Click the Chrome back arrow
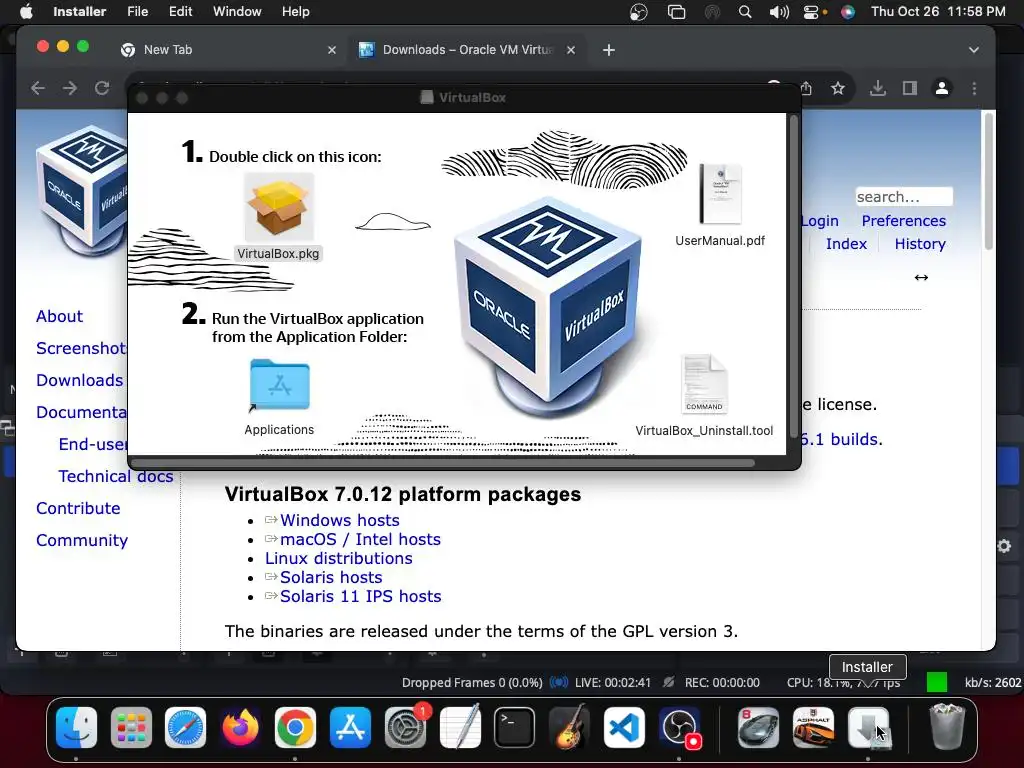The image size is (1024, 768). 38,88
